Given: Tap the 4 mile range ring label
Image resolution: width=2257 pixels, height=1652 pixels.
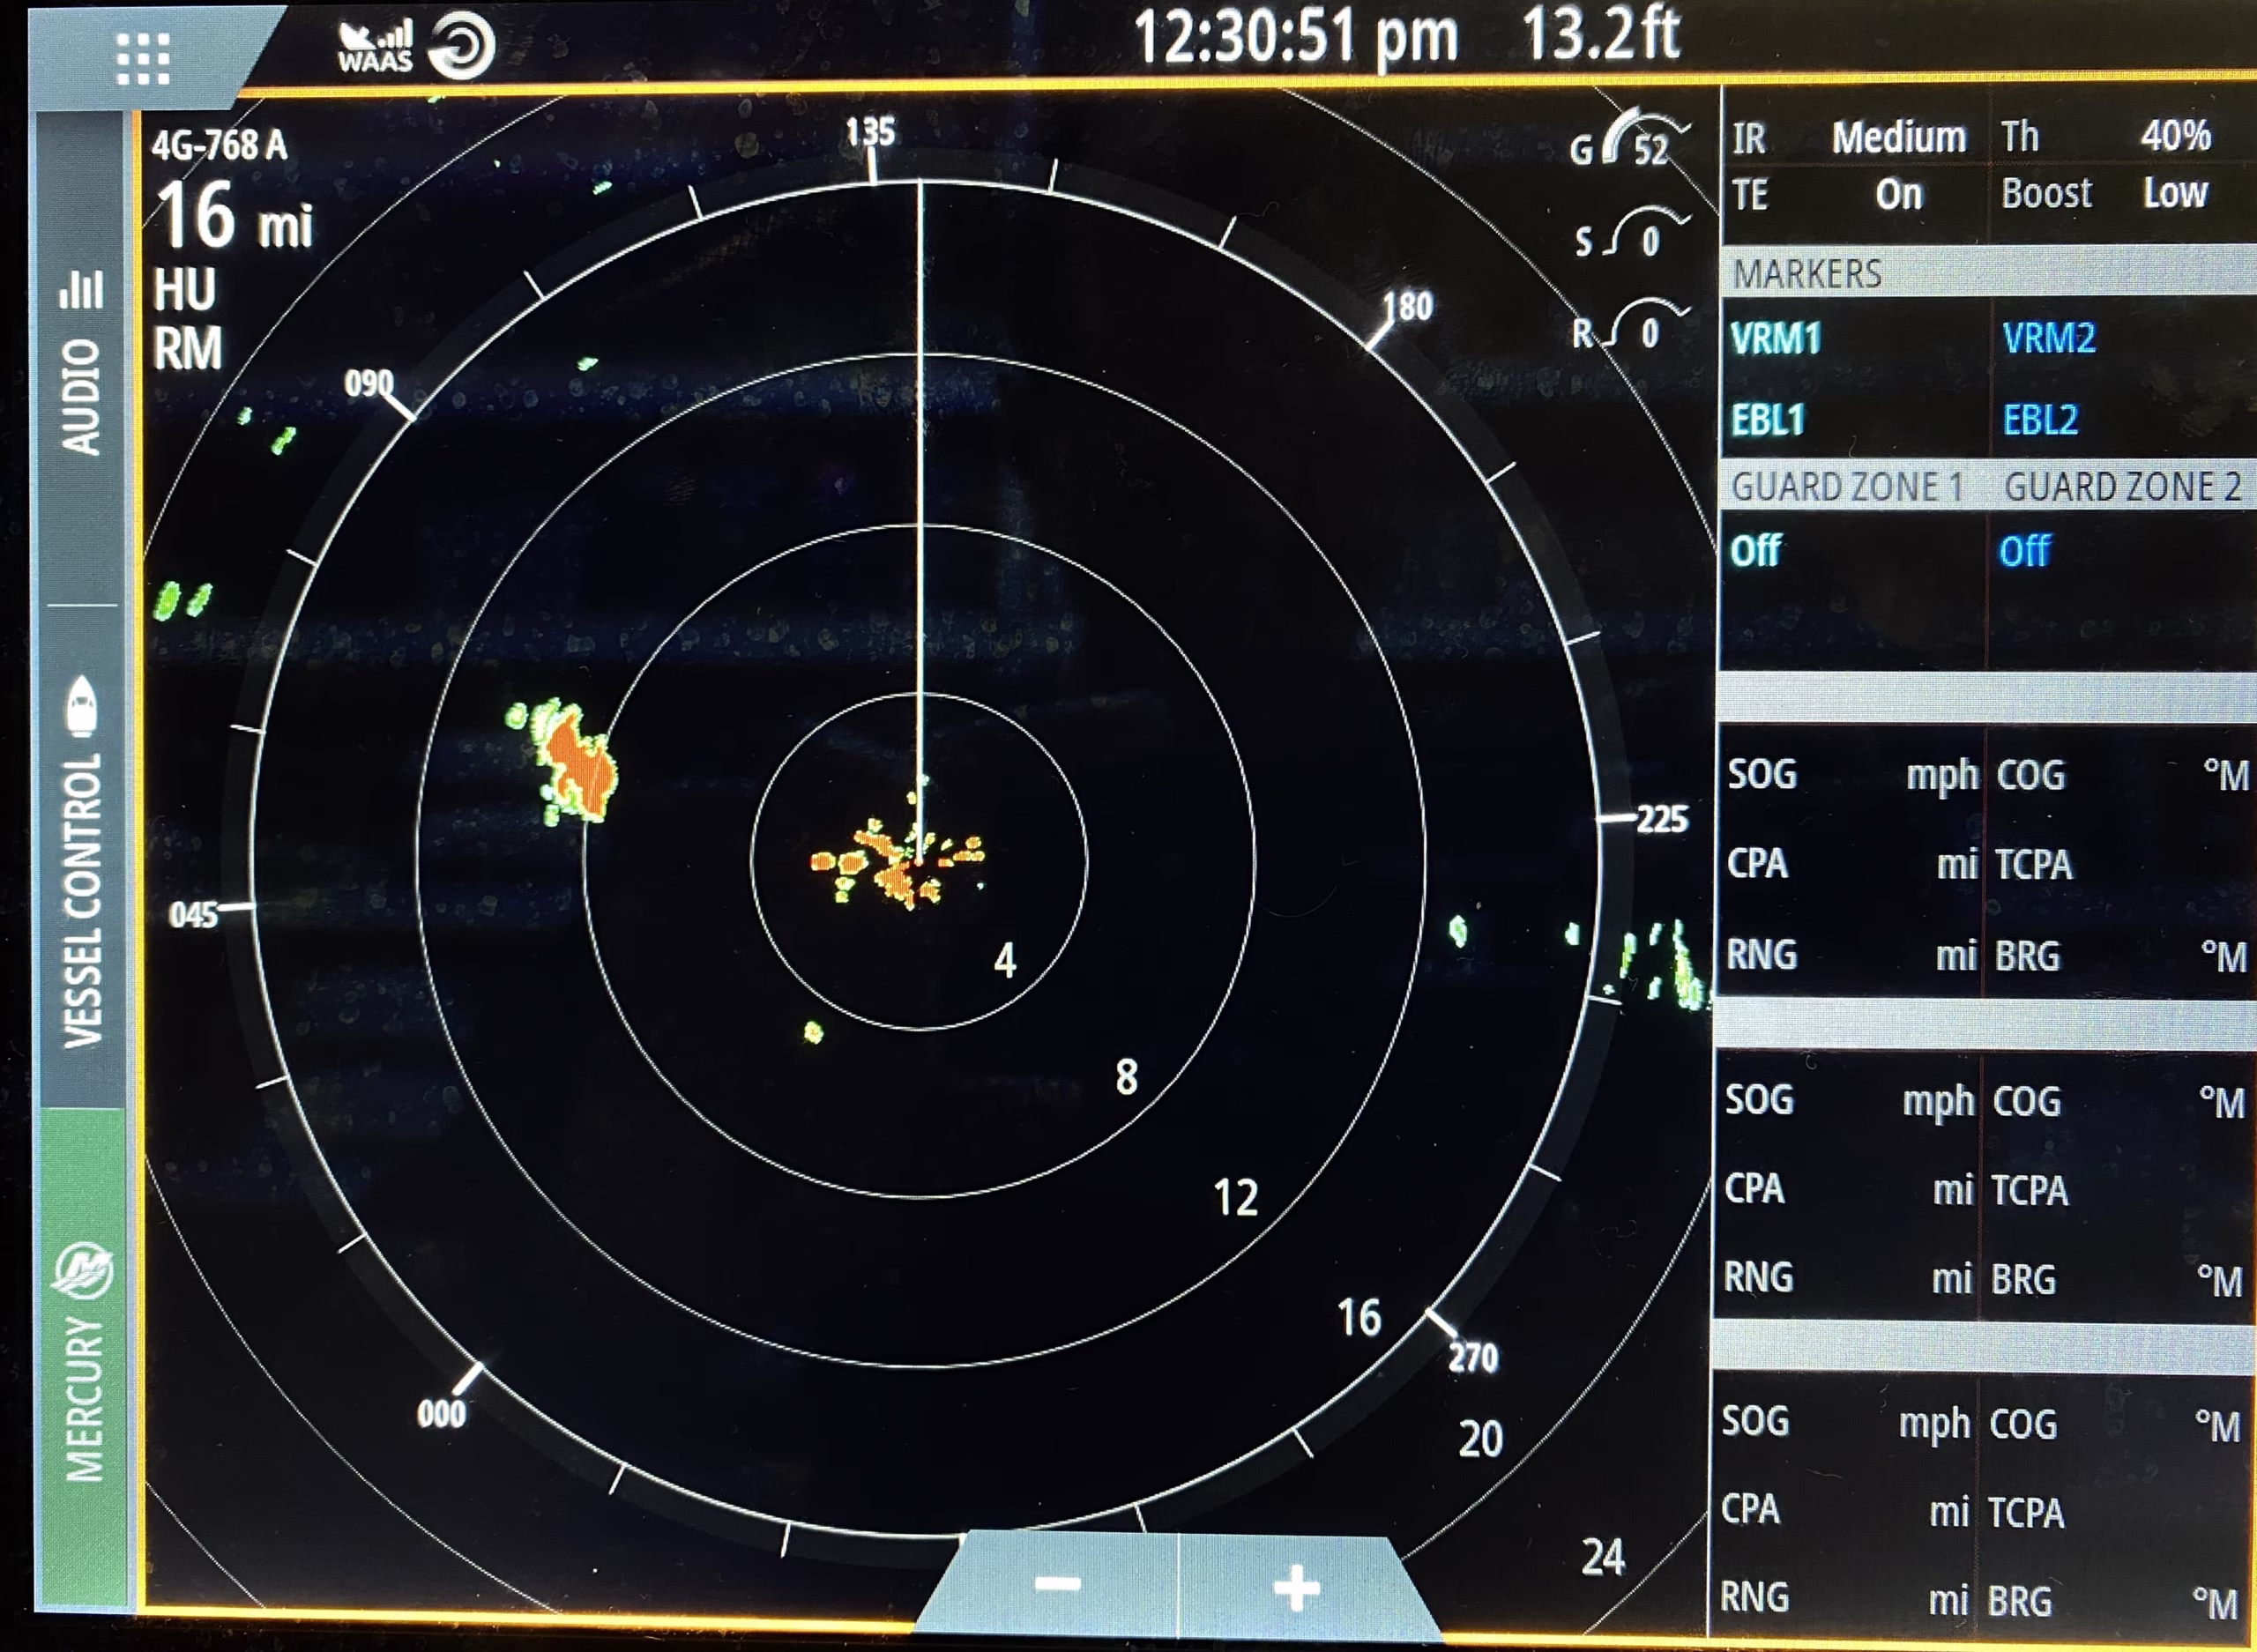Looking at the screenshot, I should click(1005, 960).
